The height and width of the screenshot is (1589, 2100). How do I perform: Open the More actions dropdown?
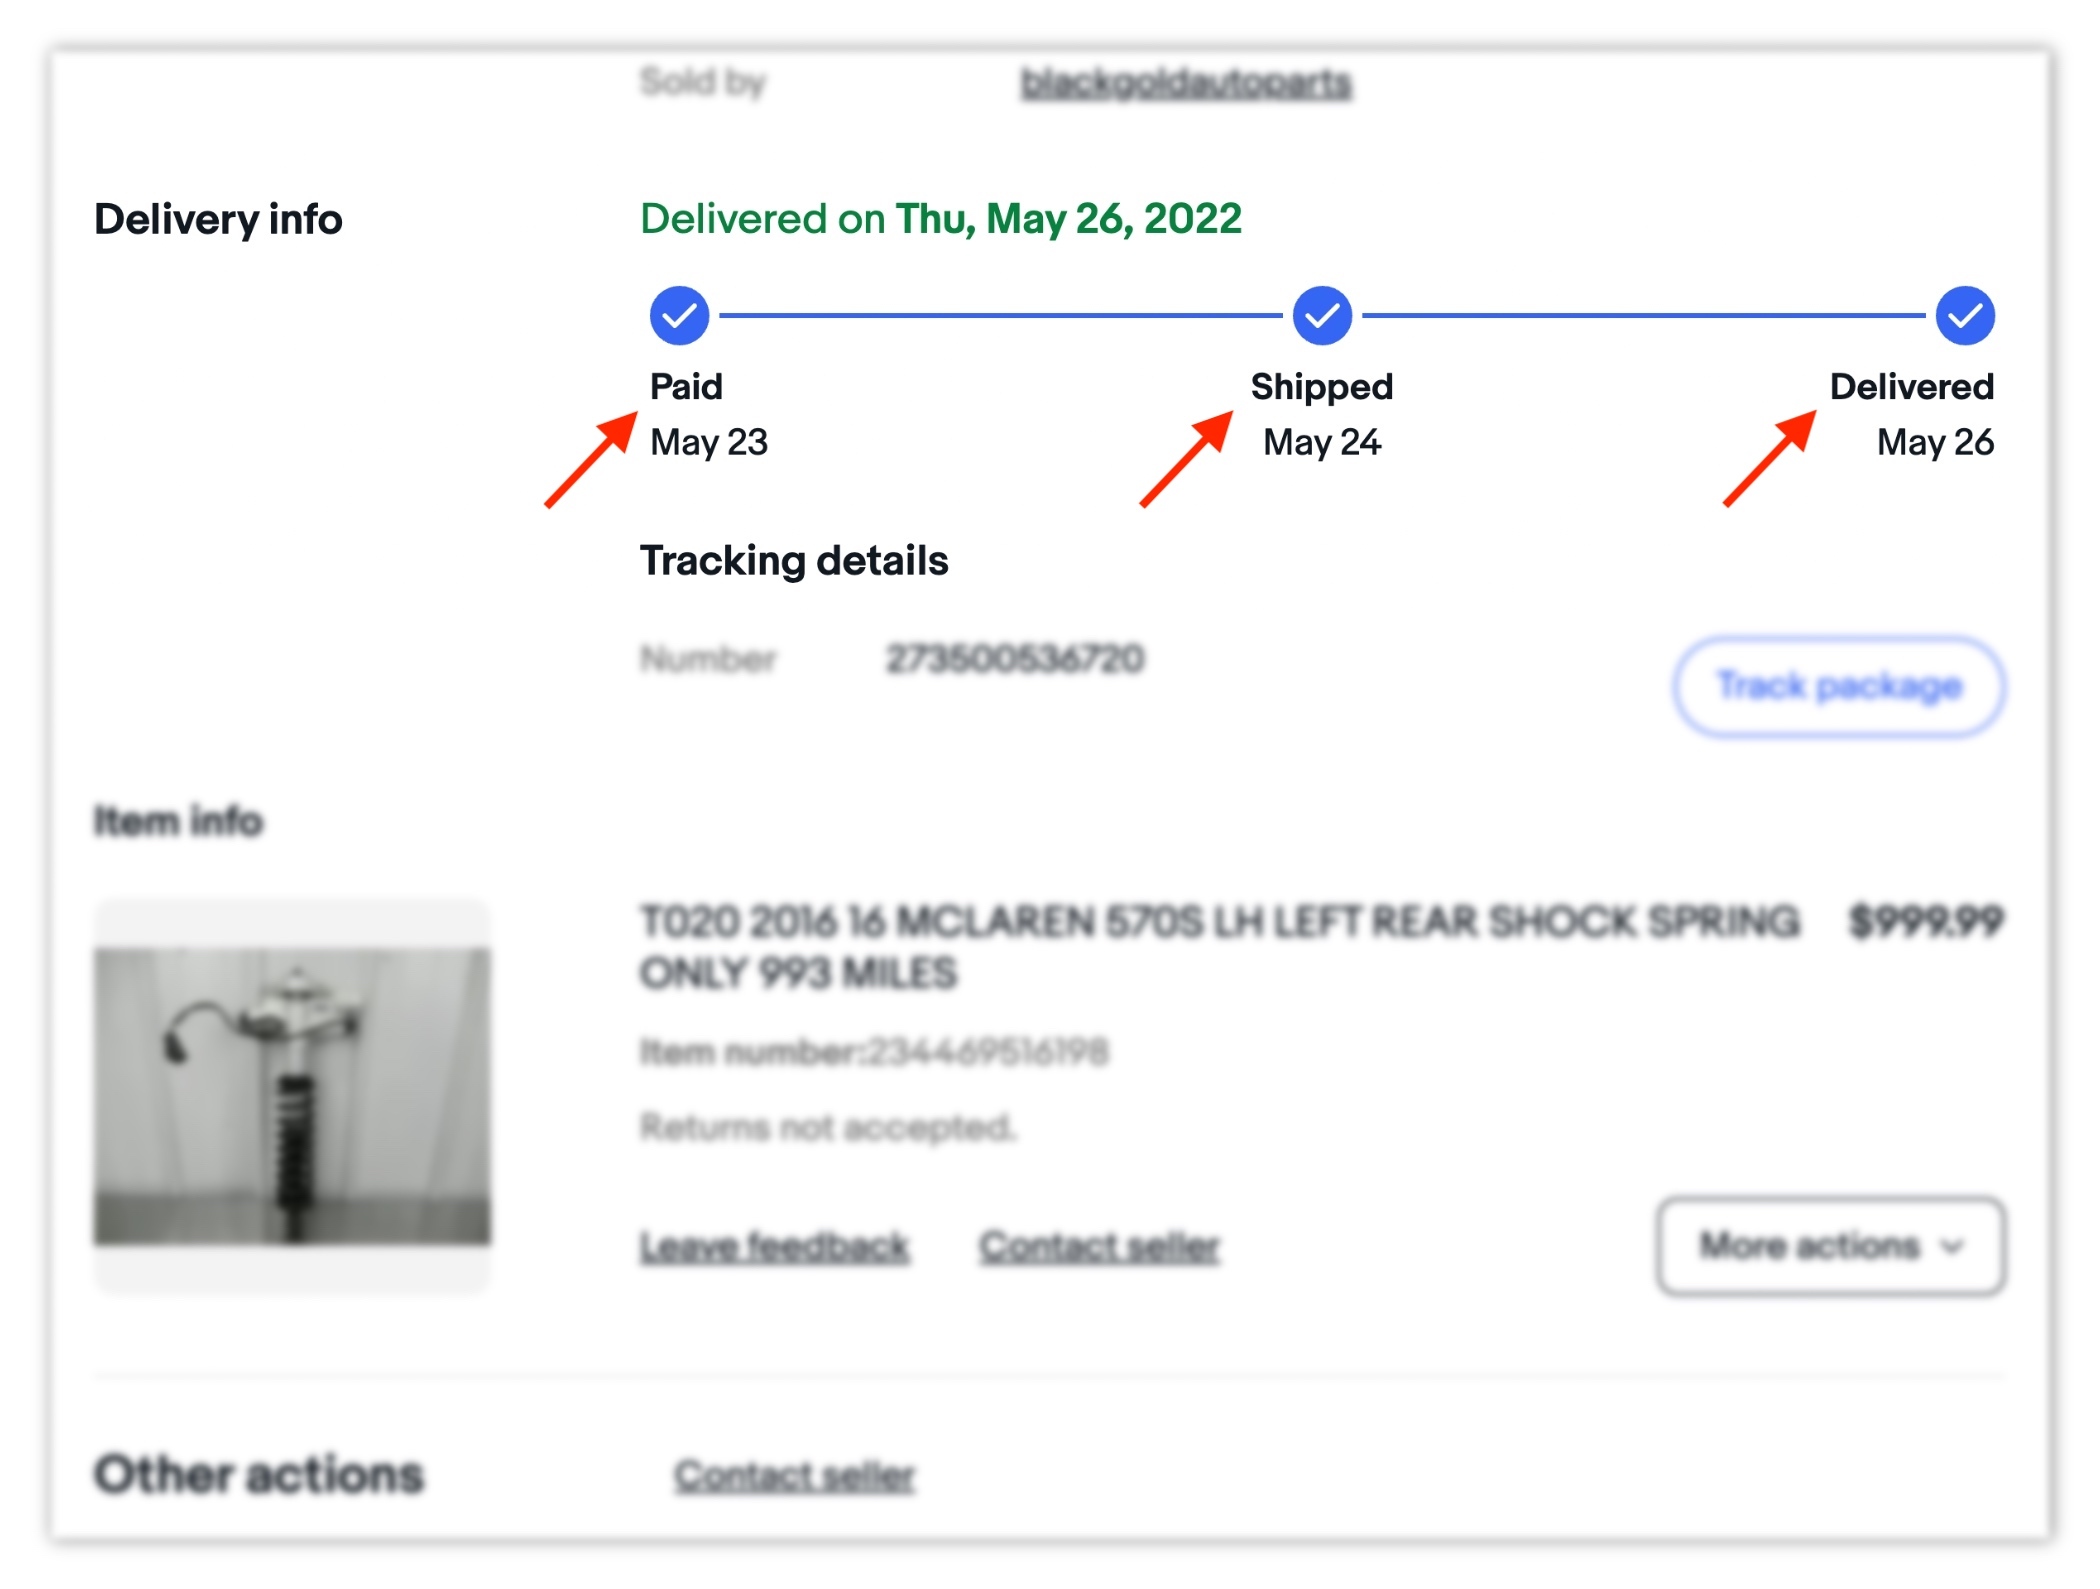pos(1830,1246)
